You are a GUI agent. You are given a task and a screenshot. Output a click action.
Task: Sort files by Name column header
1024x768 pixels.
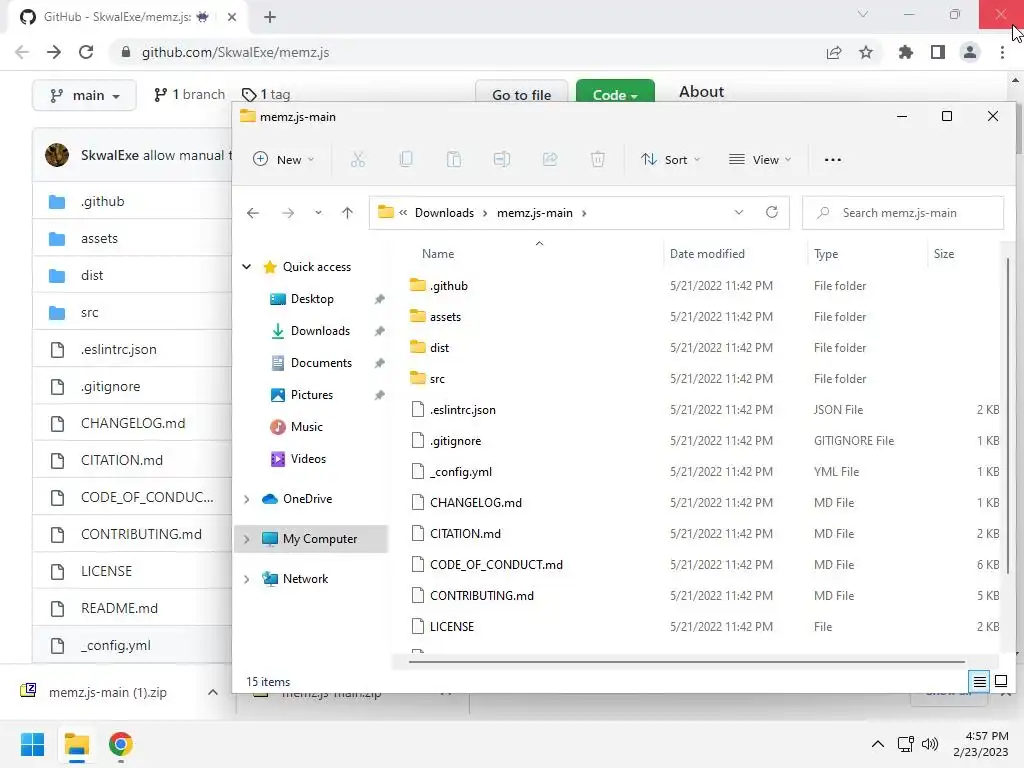[x=438, y=254]
